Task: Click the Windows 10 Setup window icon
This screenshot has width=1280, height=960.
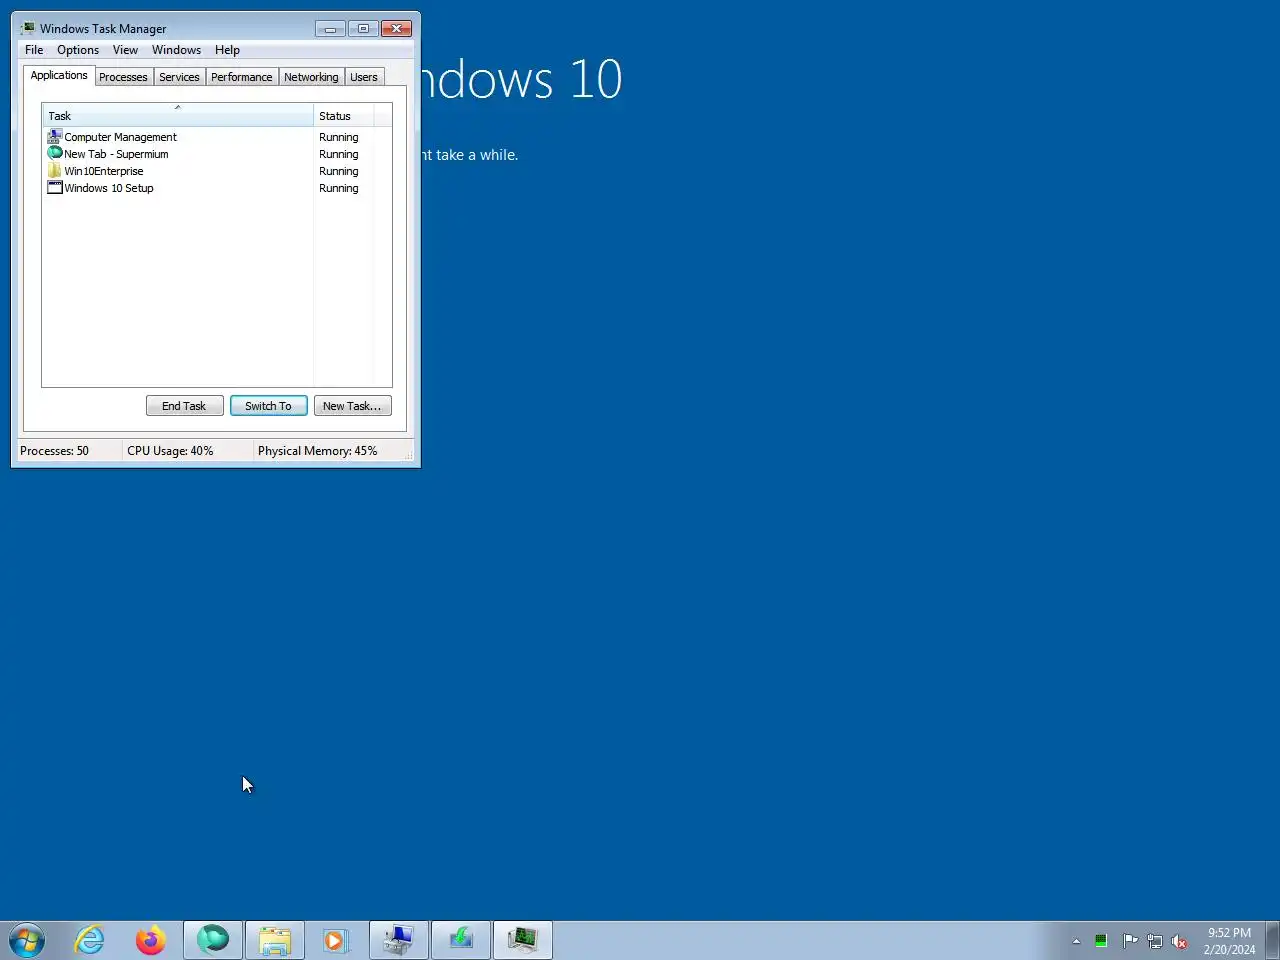Action: click(55, 187)
